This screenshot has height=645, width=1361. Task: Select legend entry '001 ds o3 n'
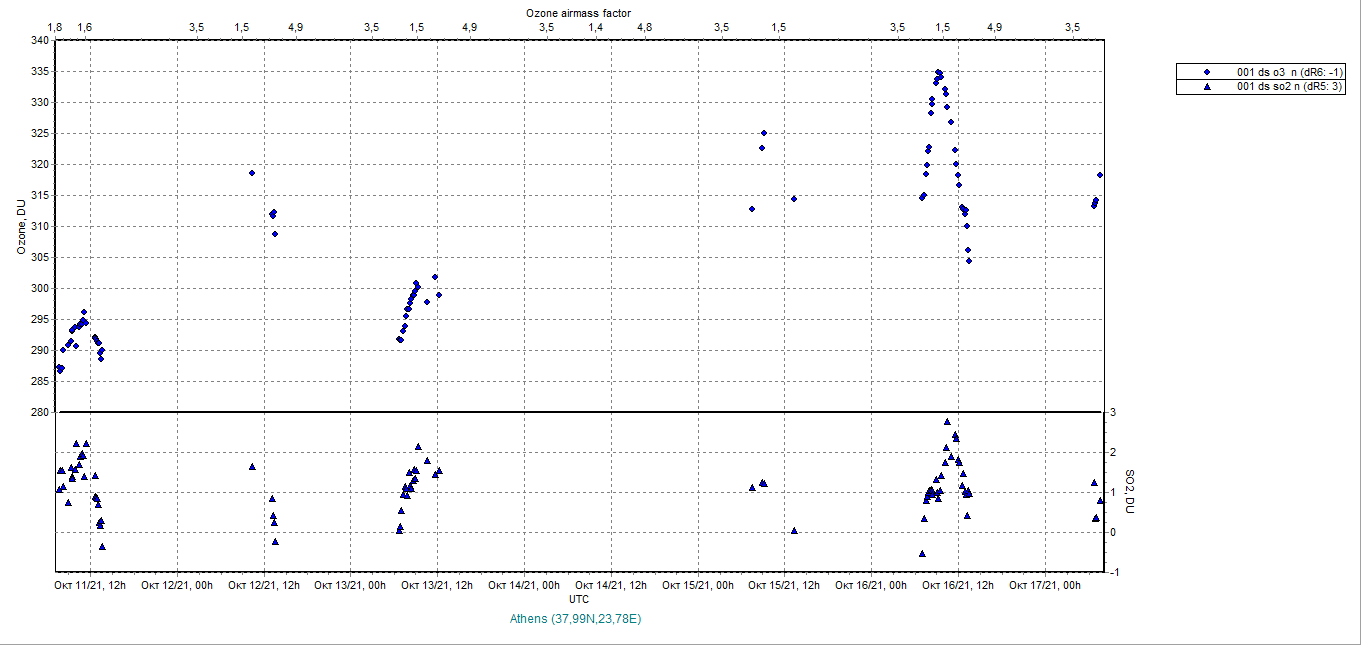[1290, 72]
